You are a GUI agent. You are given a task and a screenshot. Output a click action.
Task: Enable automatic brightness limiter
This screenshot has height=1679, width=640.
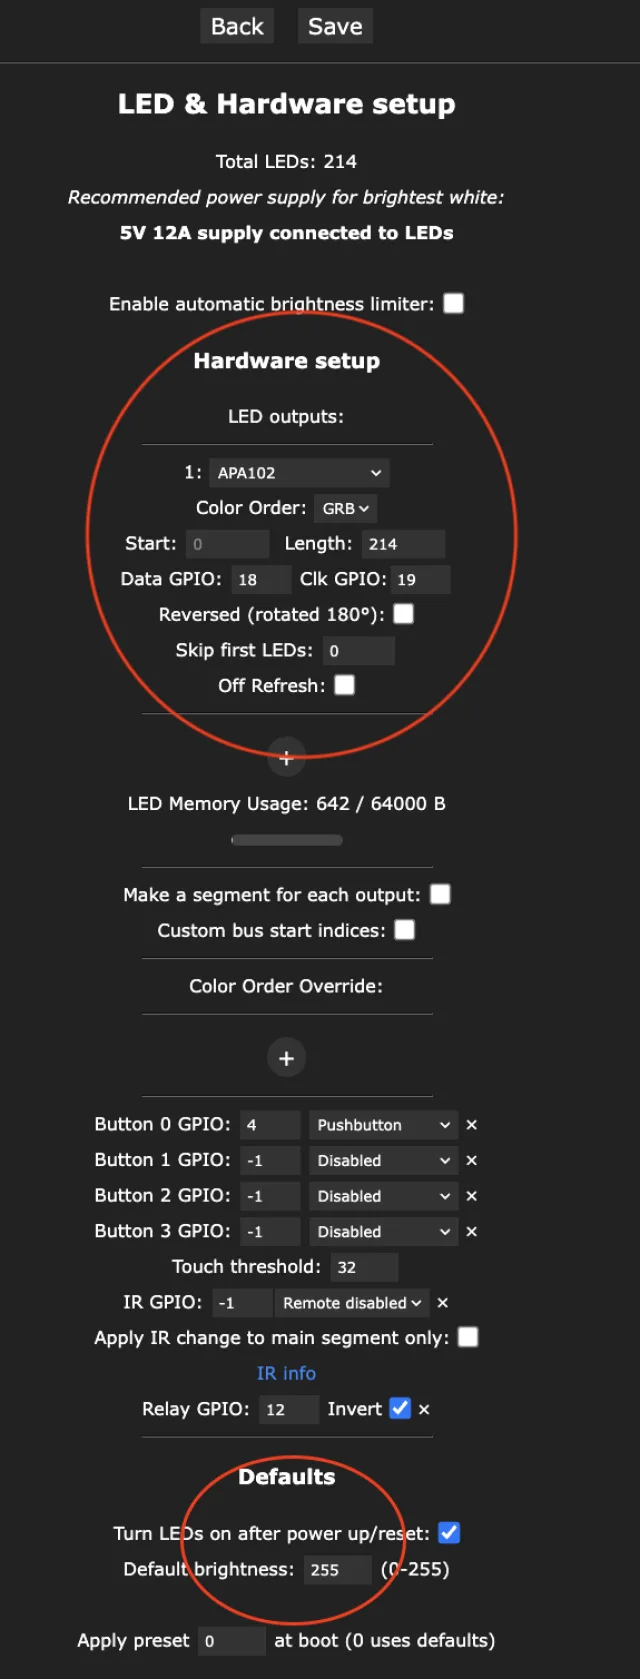pyautogui.click(x=453, y=303)
